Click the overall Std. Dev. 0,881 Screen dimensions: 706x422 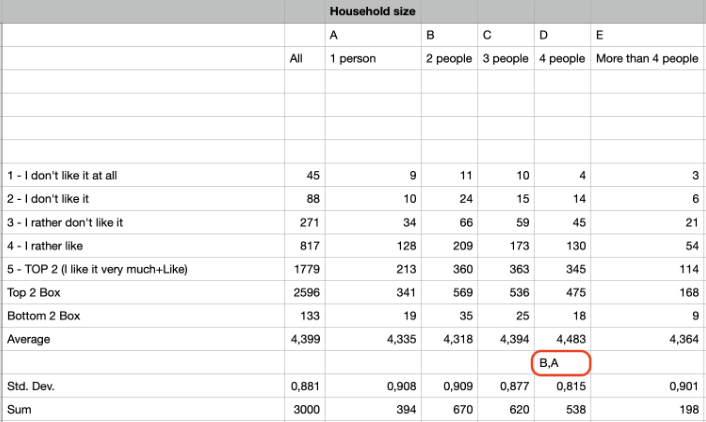coord(305,386)
